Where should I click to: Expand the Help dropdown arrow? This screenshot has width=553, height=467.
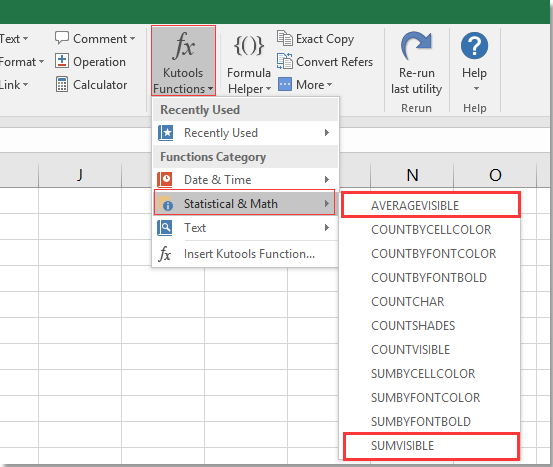tap(476, 89)
